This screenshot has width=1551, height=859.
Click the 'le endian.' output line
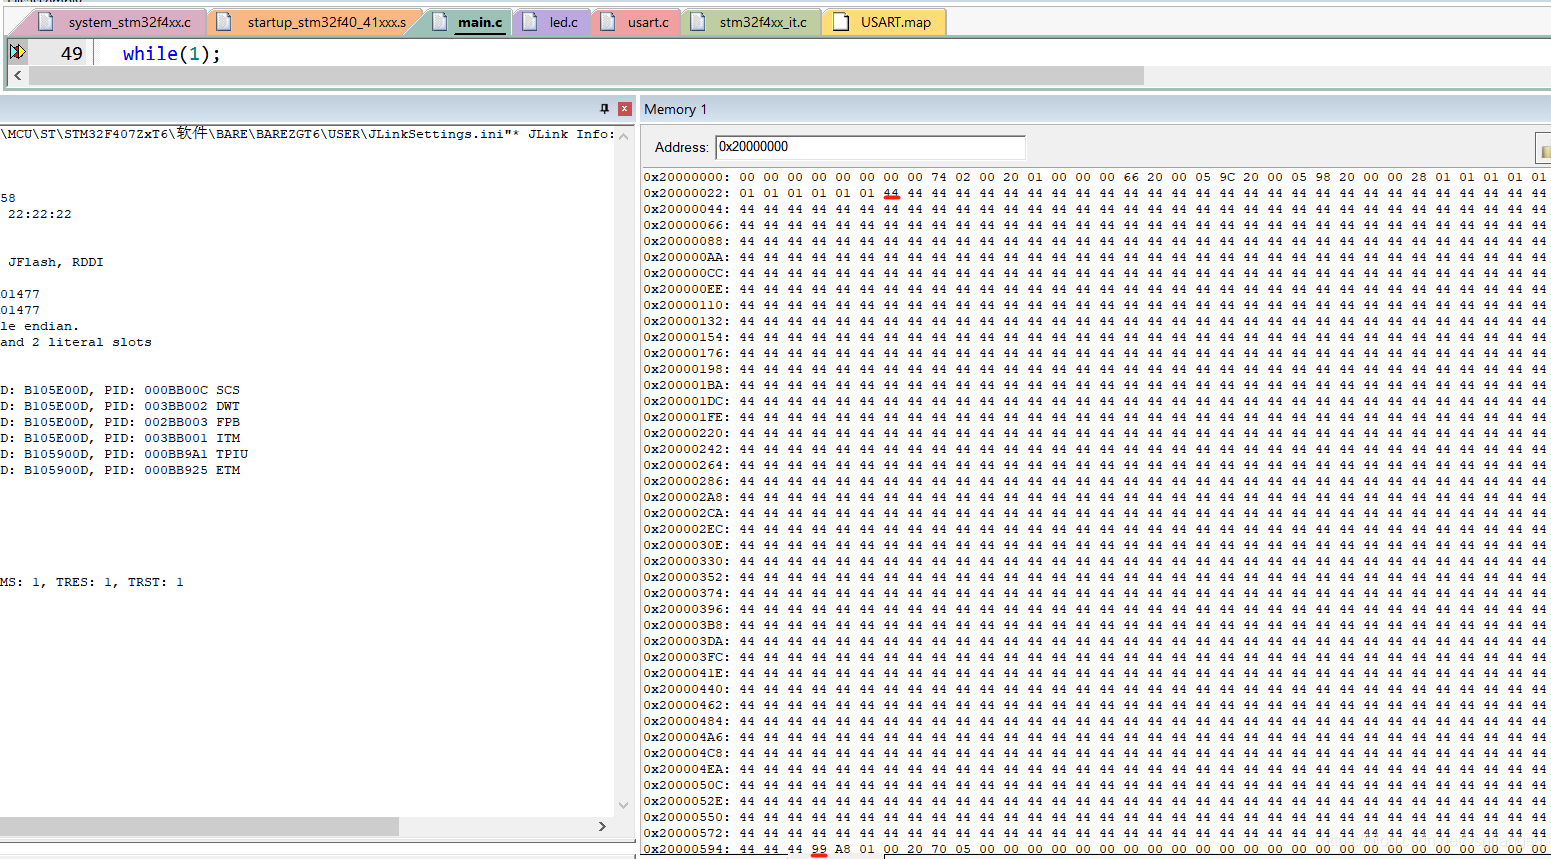(x=39, y=326)
